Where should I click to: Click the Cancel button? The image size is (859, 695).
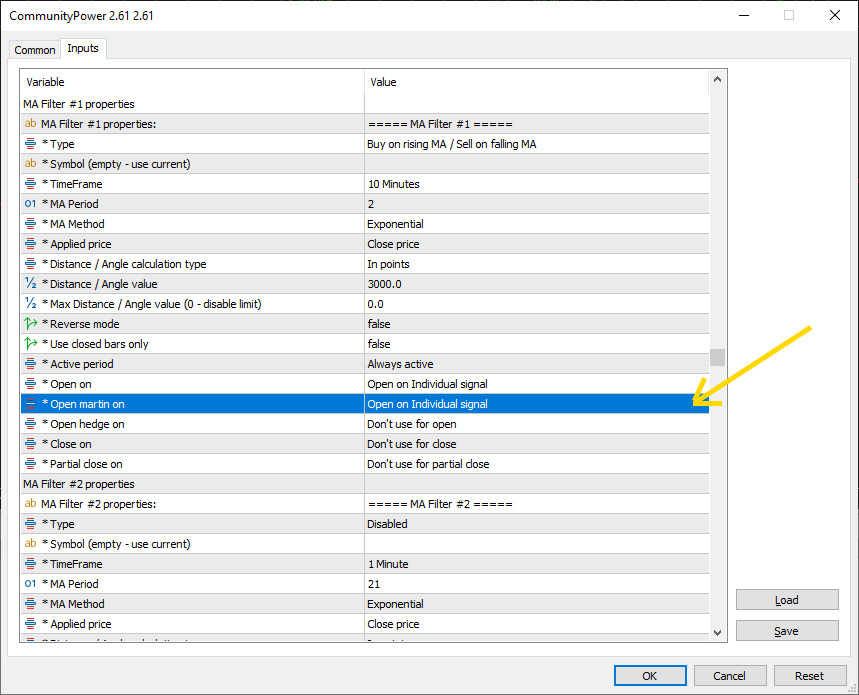point(729,676)
